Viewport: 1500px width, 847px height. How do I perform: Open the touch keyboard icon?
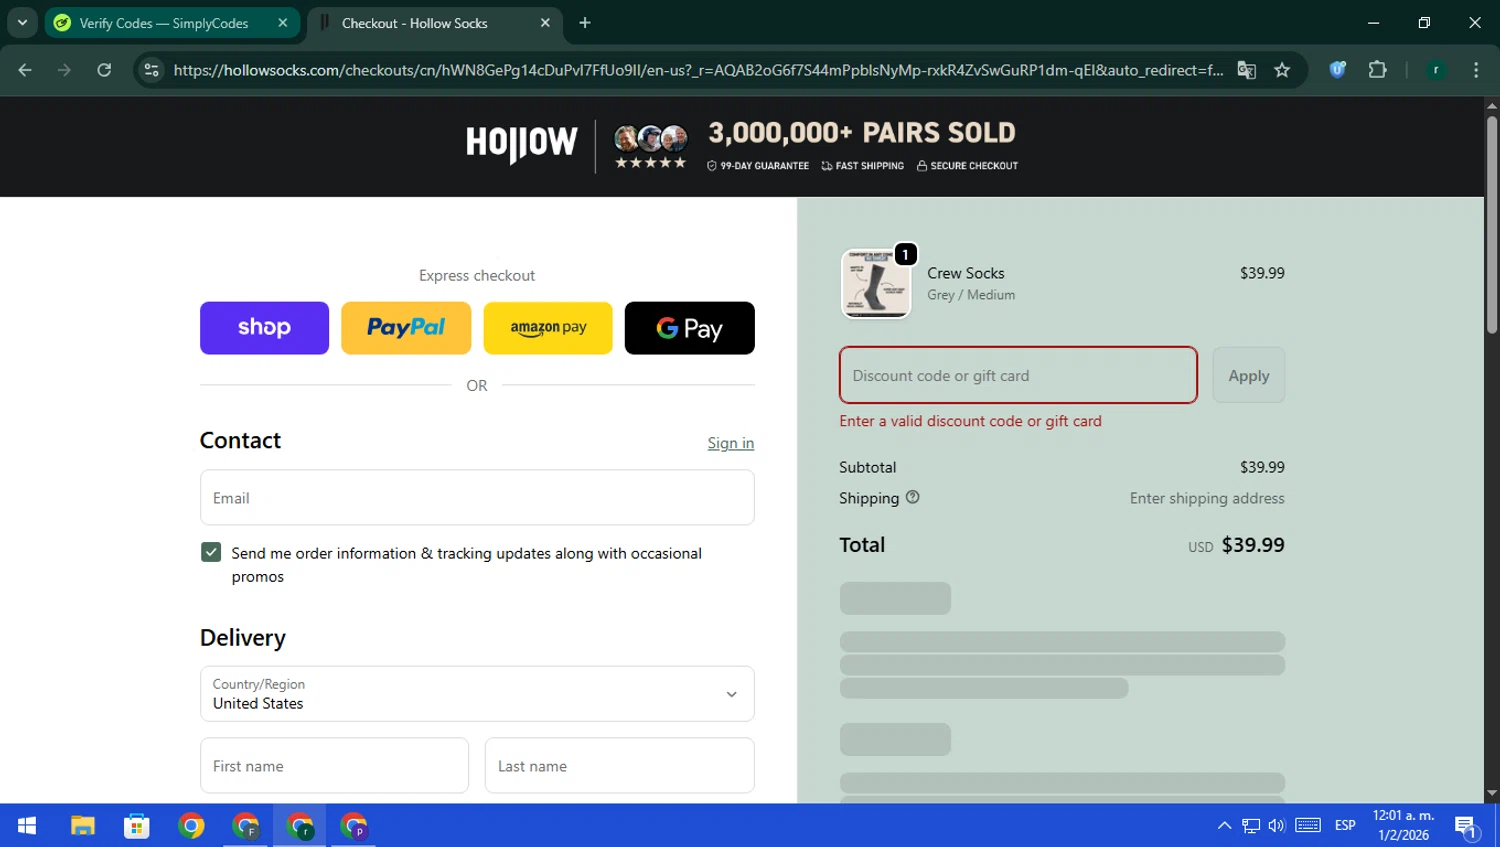[x=1308, y=826]
